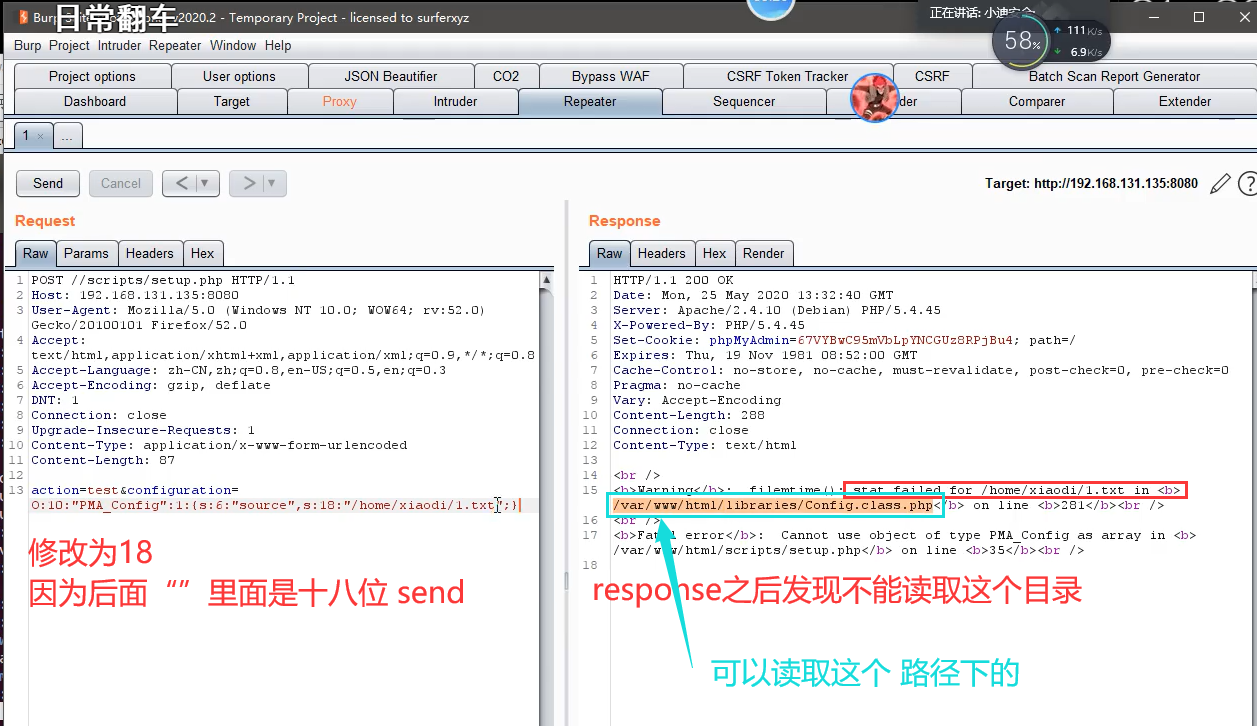
Task: Open the JSON Beautifier tab
Action: pos(391,76)
